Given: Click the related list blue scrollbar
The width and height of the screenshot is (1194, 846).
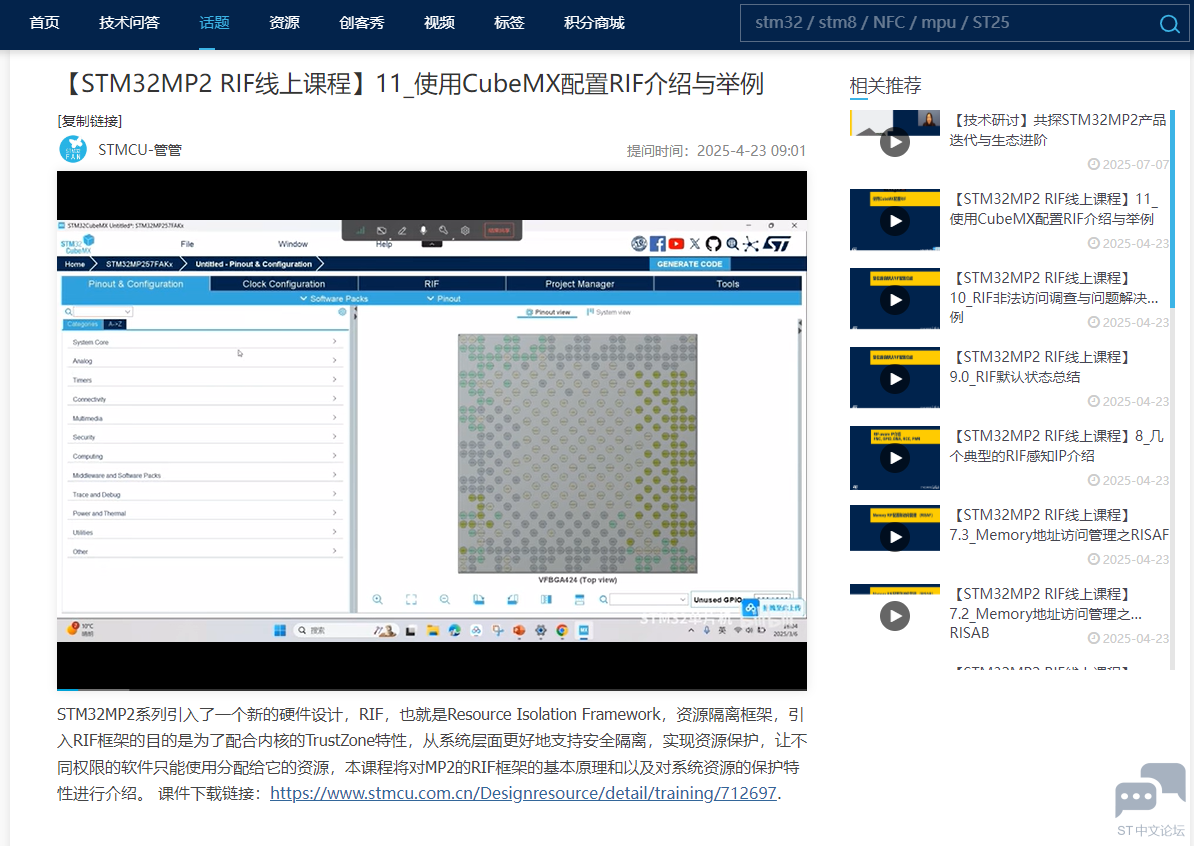Looking at the screenshot, I should coord(1172,209).
